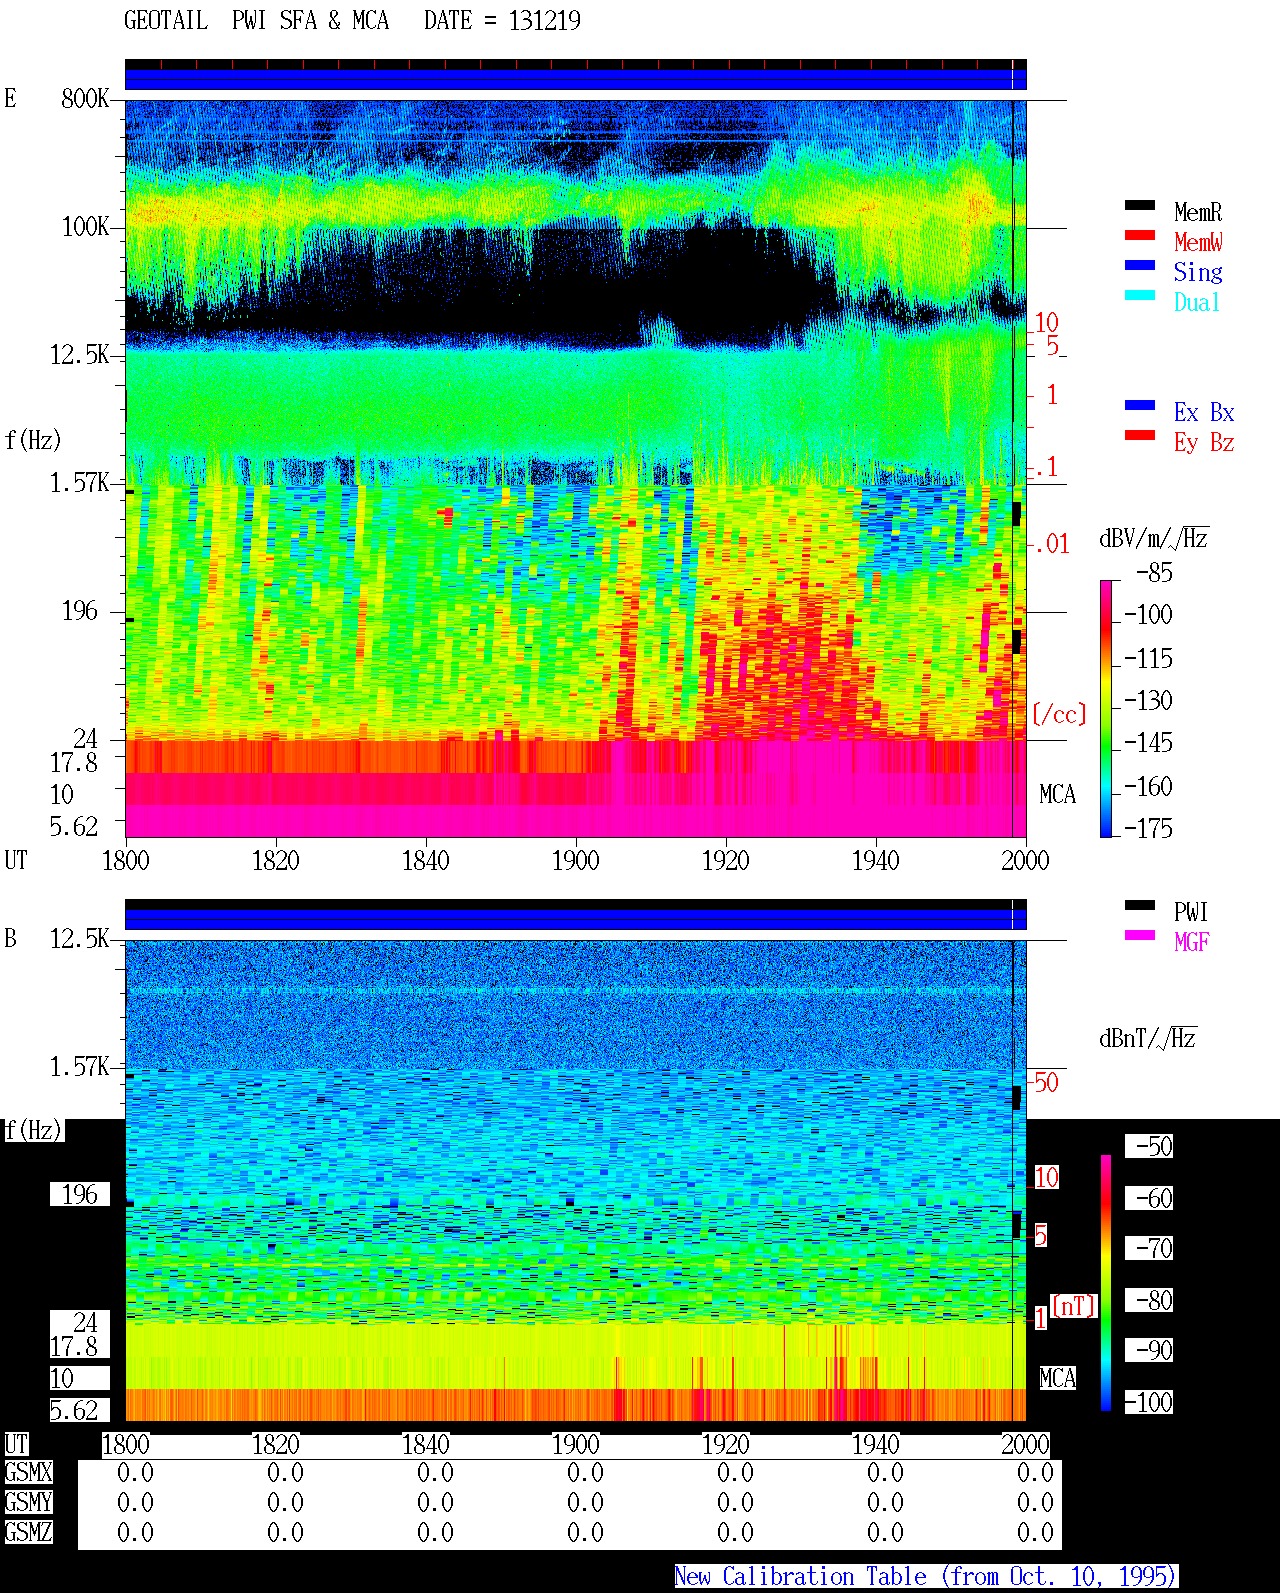Open the New Calibration Table link
The width and height of the screenshot is (1280, 1593).
point(926,1577)
